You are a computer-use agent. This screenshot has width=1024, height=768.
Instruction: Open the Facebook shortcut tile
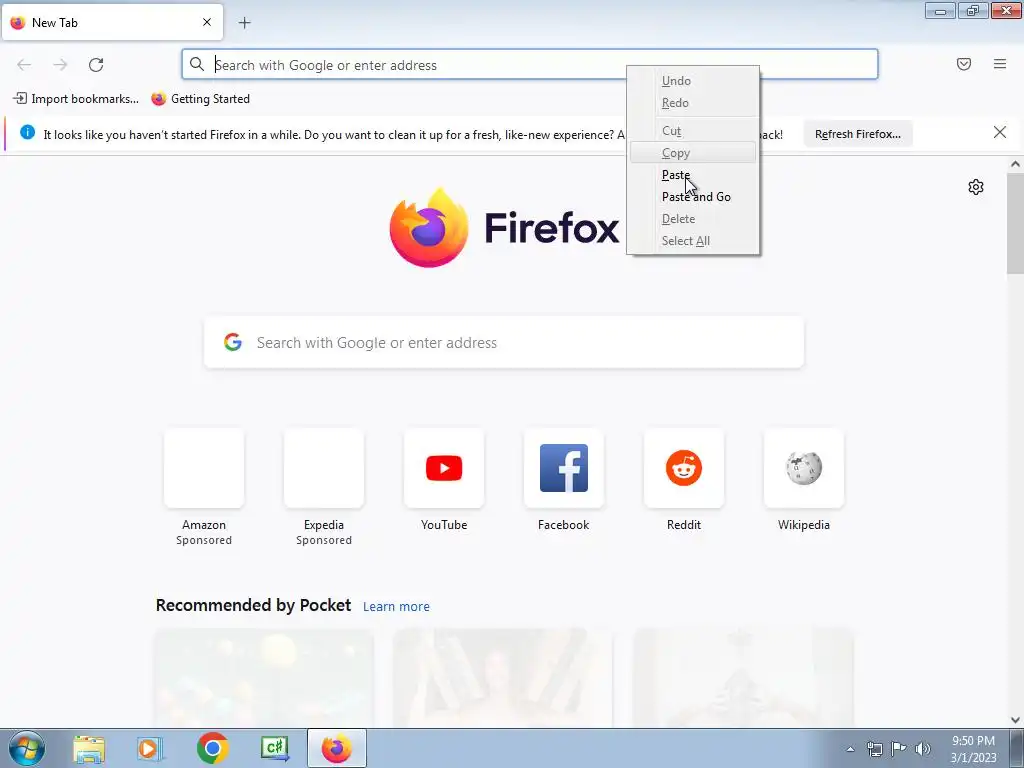tap(564, 468)
